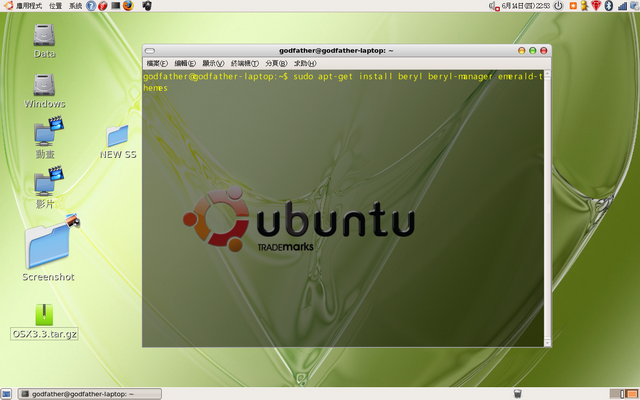This screenshot has width=640, height=400.
Task: Click the rightmost tray icon after the signal bars
Action: coord(634,6)
